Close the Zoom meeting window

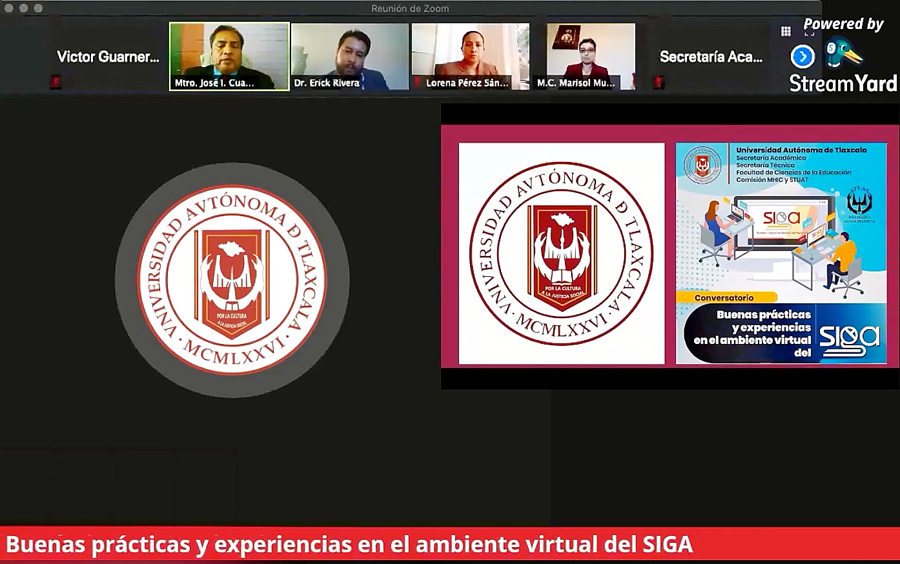click(9, 8)
